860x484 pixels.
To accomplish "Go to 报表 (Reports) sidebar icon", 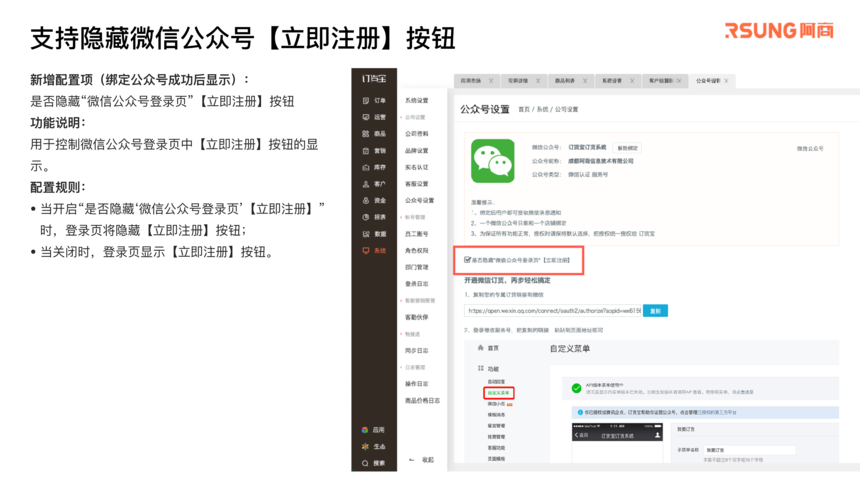I will tap(373, 217).
